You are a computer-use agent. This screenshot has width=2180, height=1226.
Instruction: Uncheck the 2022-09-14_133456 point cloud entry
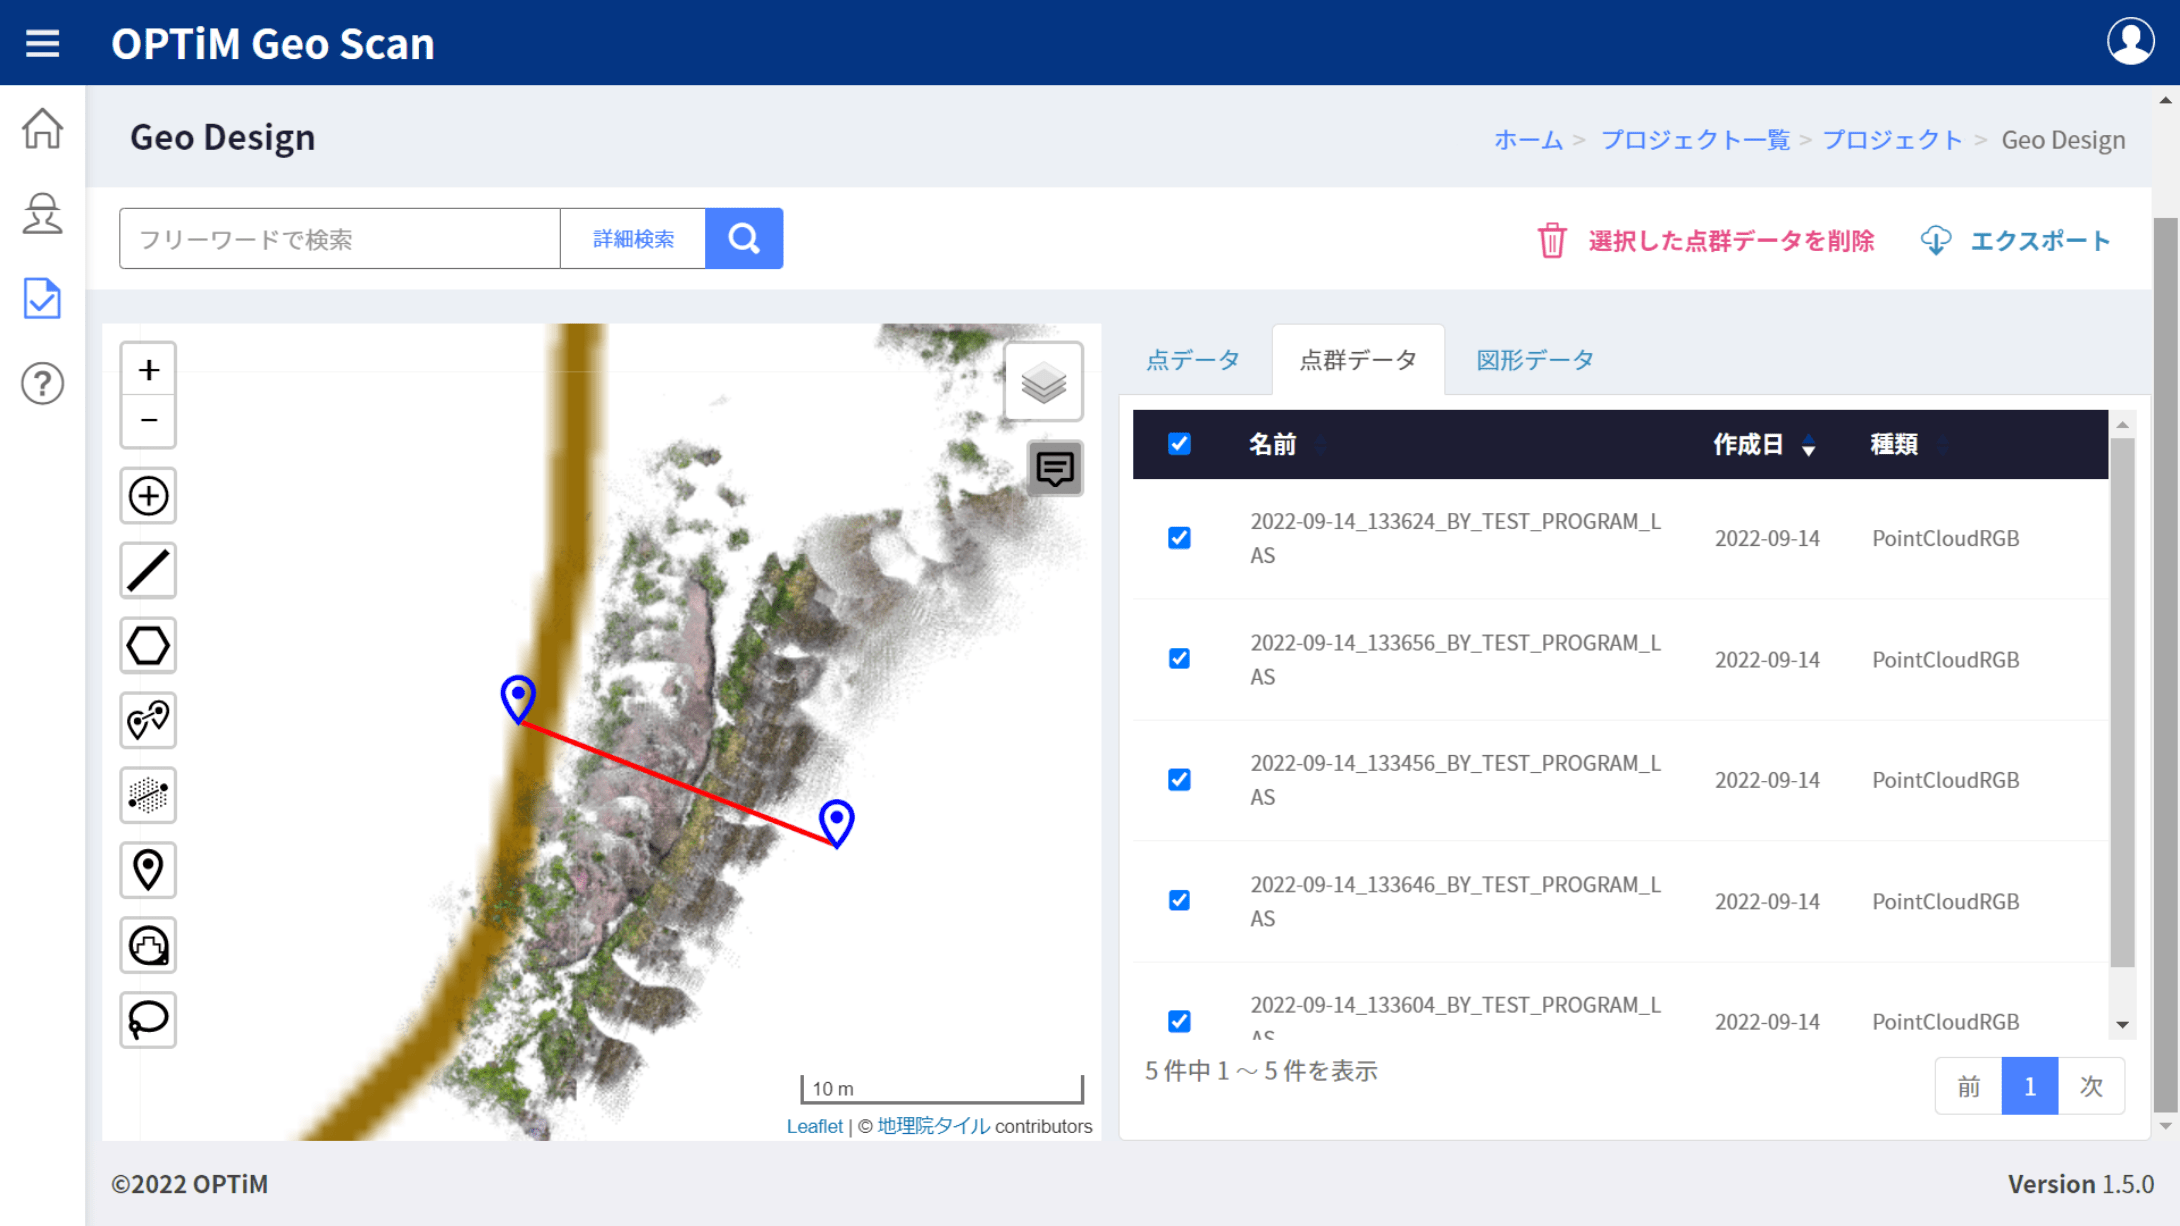(1179, 779)
